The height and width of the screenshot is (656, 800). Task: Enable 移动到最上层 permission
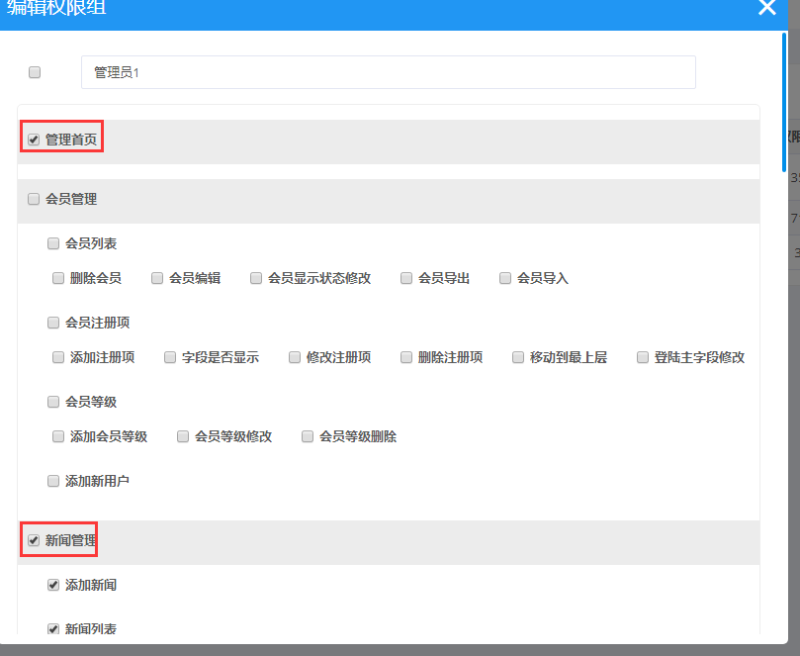pos(518,357)
